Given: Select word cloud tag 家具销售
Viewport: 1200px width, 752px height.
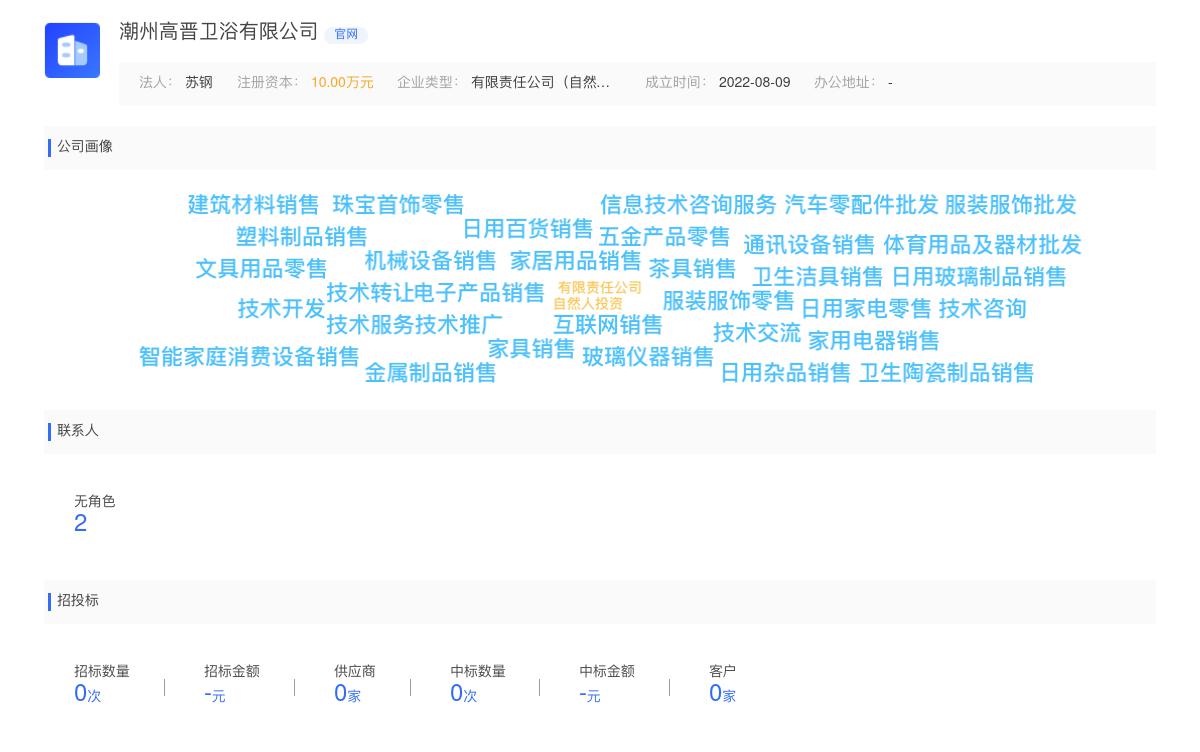Looking at the screenshot, I should (532, 349).
